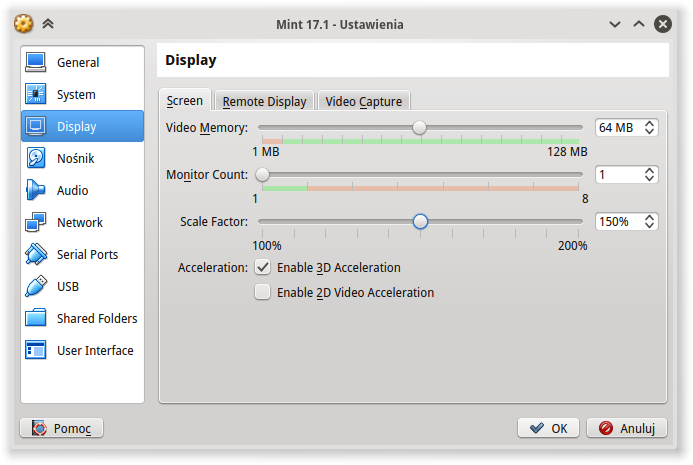Screen dimensions: 693x465
Task: Decrease Scale Factor with down arrow
Action: tap(649, 225)
